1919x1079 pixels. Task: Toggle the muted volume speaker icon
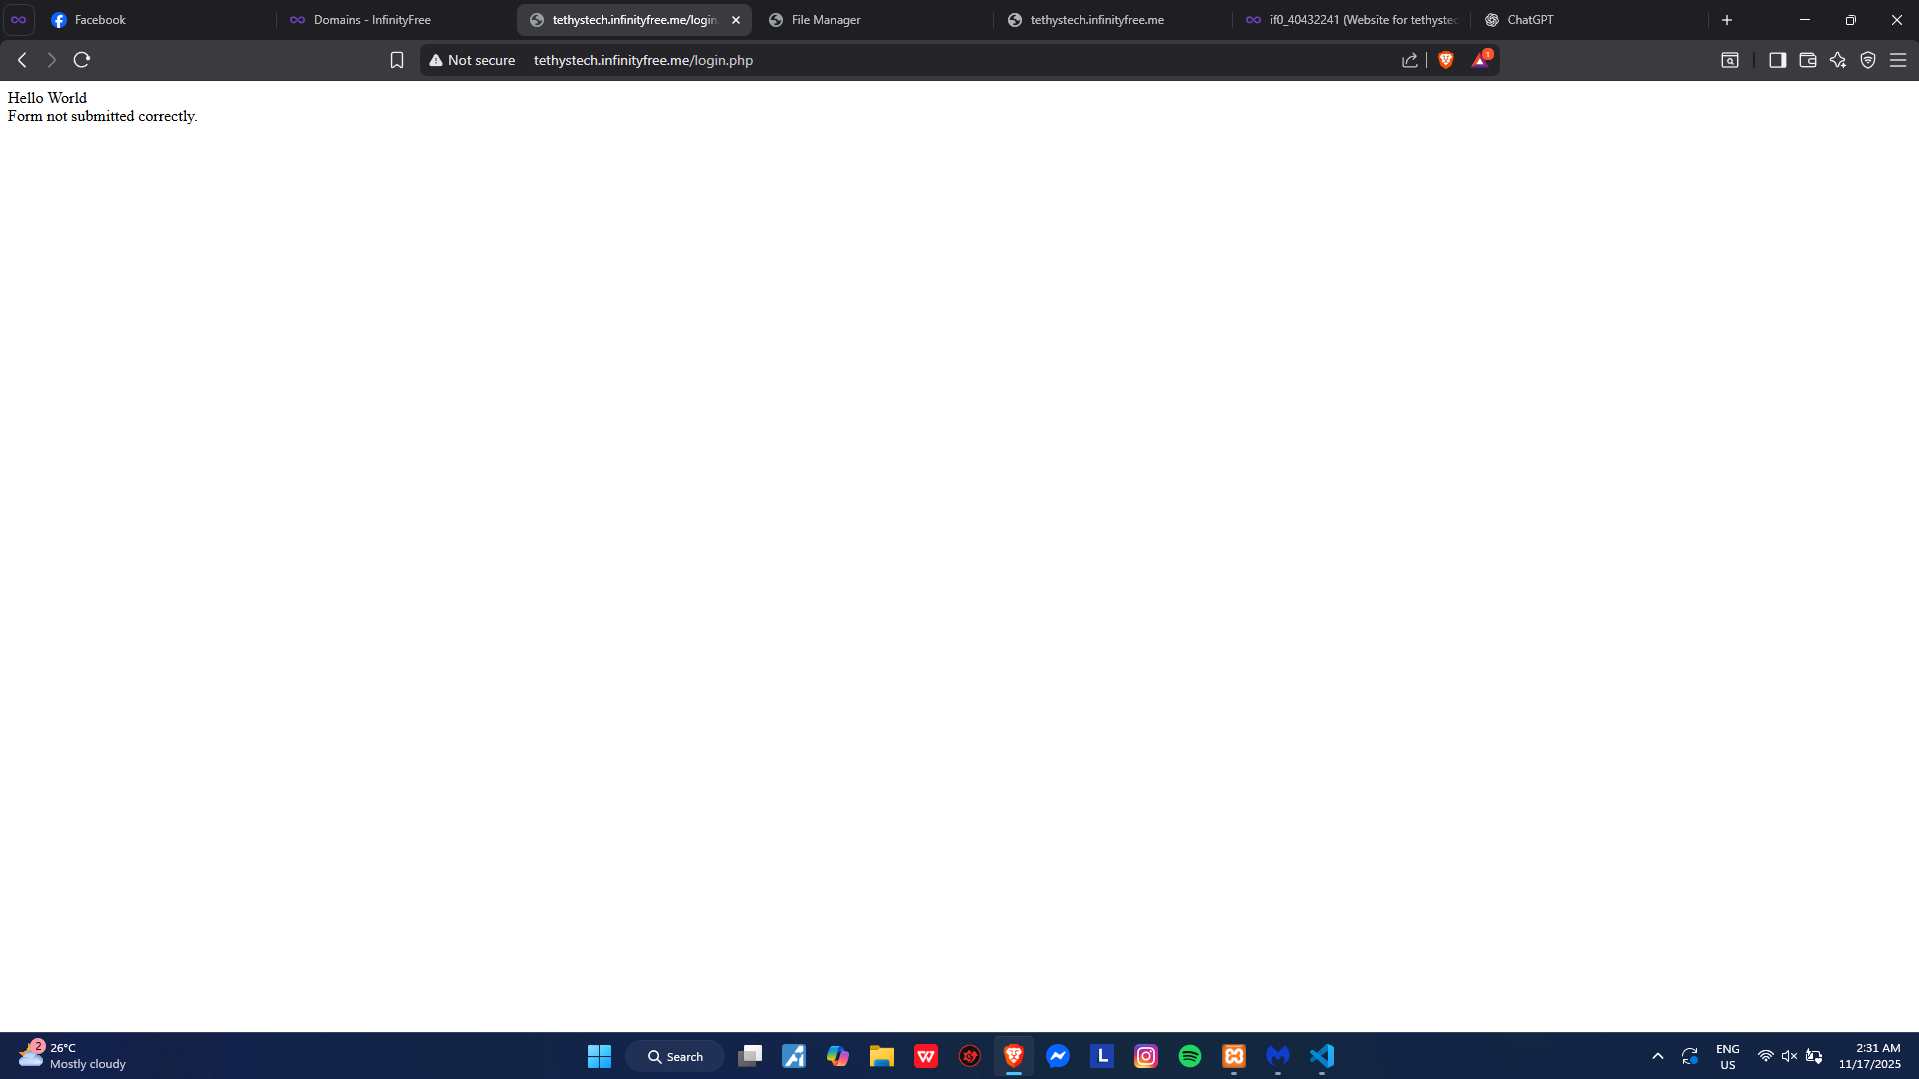[1789, 1056]
